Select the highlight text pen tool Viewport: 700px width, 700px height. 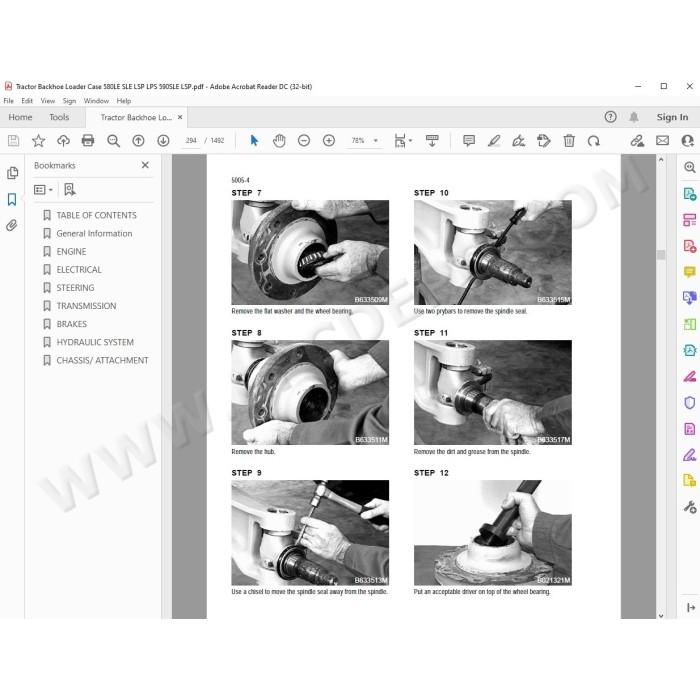point(494,141)
